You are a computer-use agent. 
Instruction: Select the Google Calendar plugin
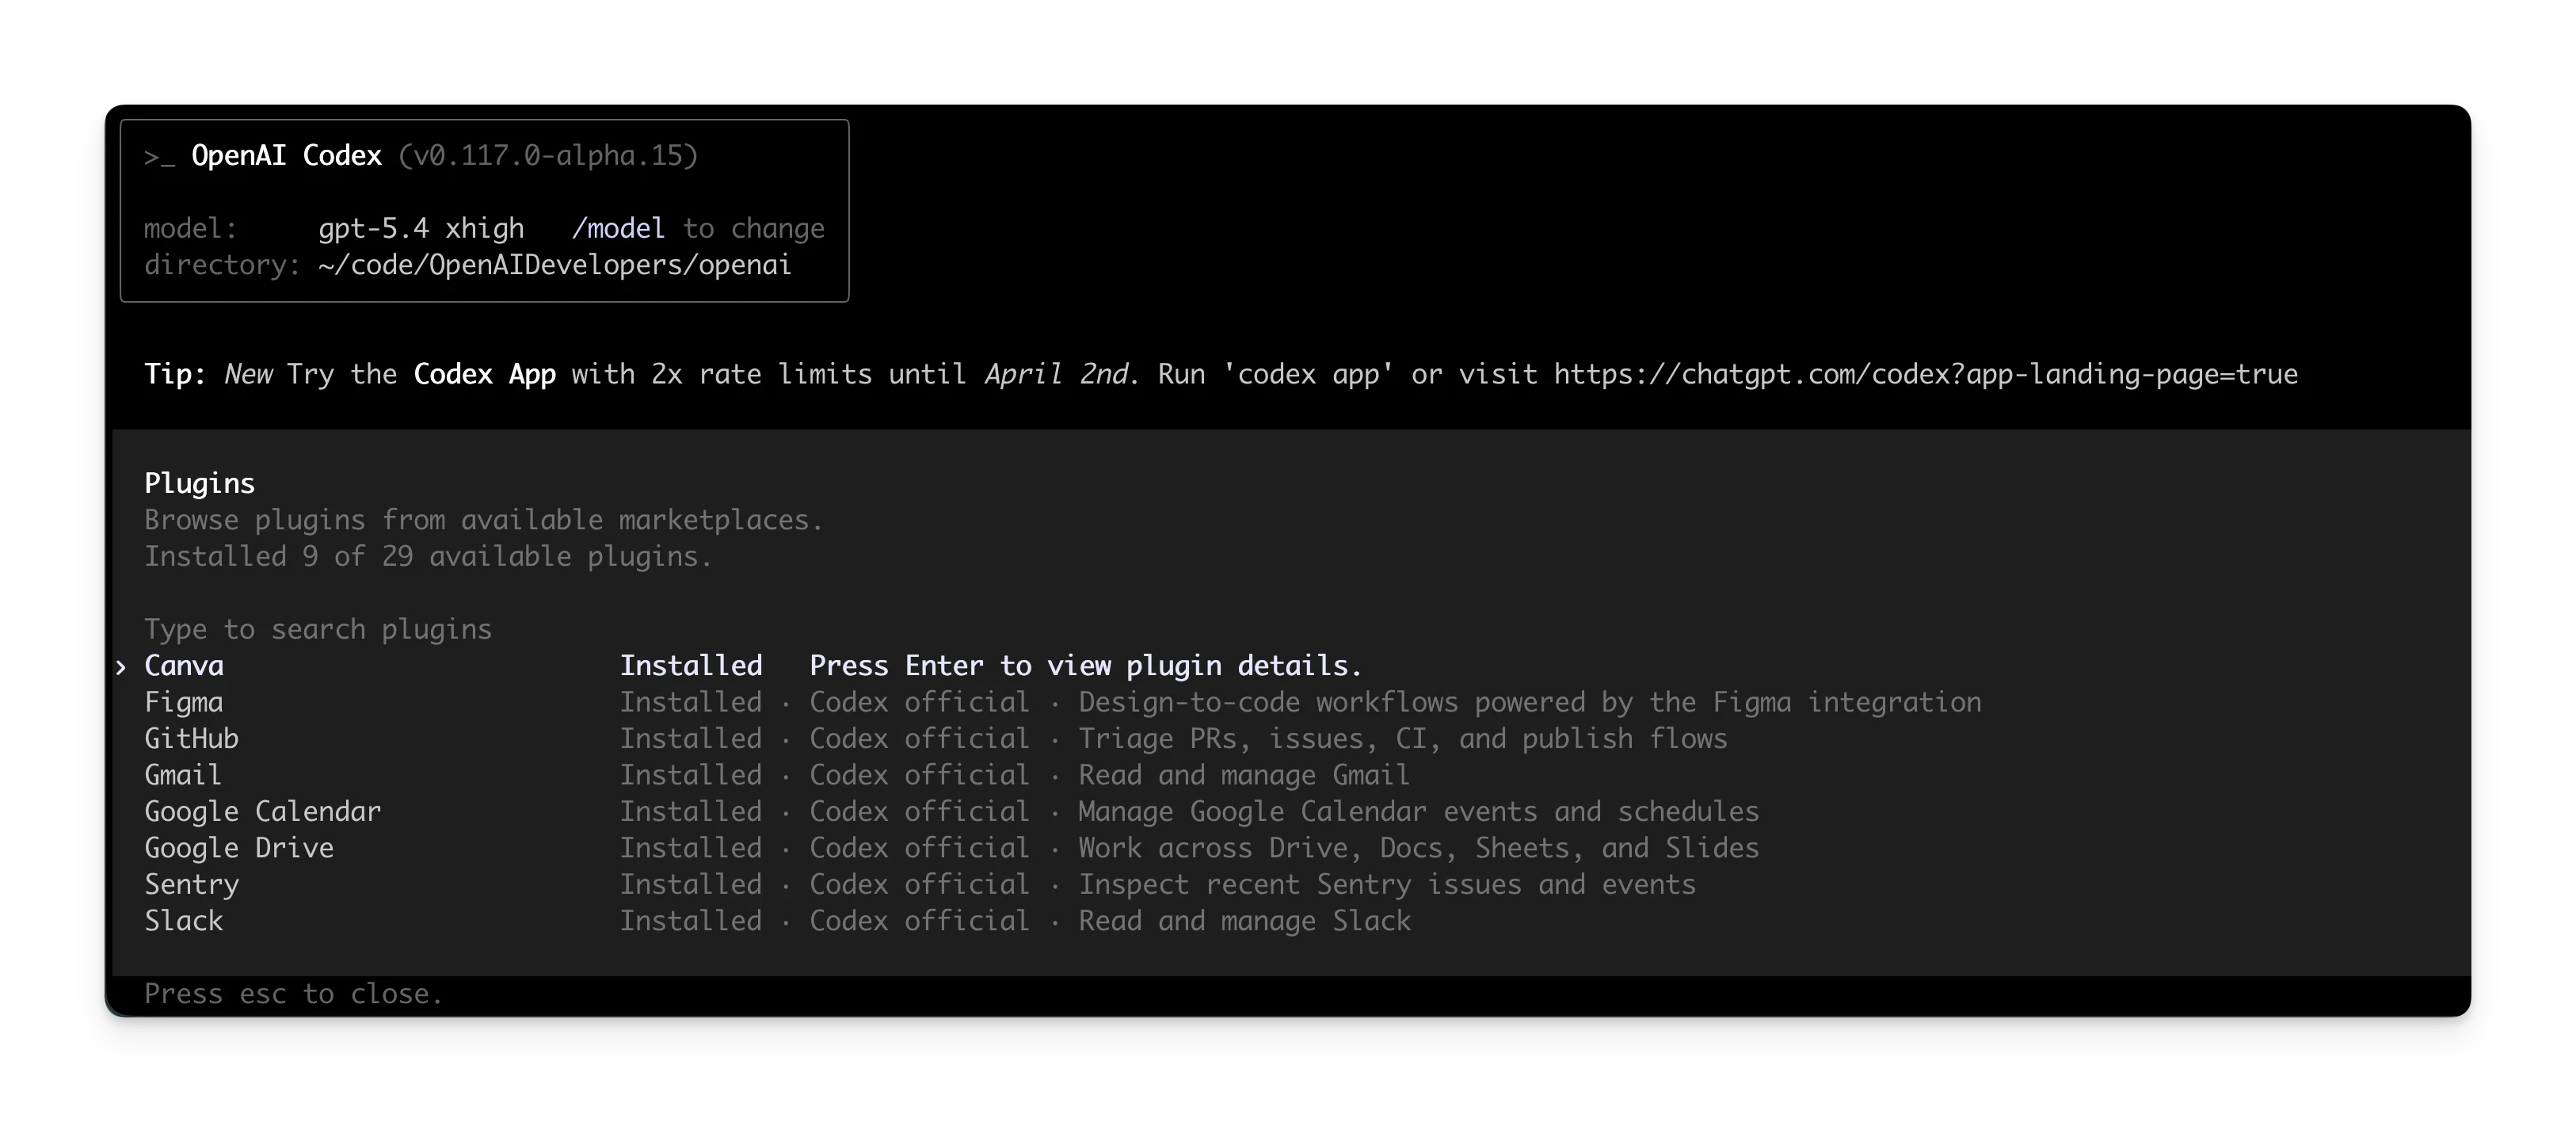1290,812
